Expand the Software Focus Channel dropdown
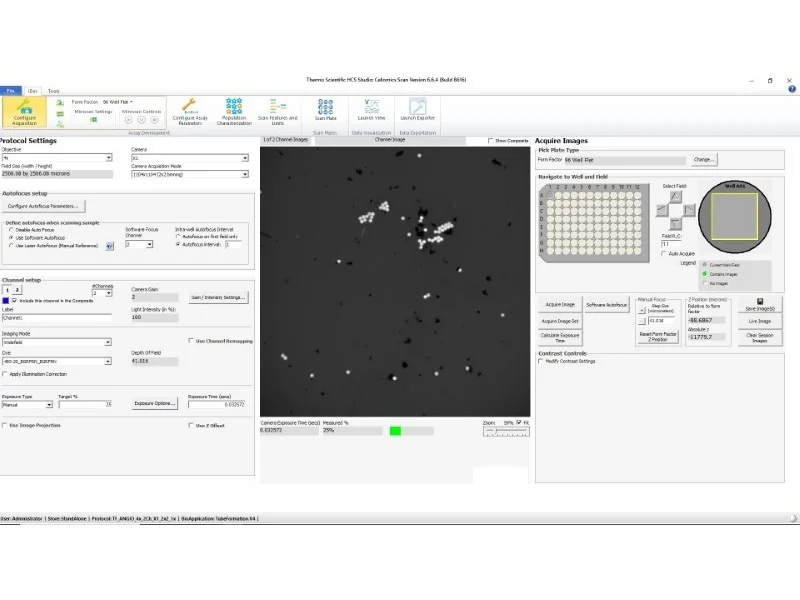 147,243
